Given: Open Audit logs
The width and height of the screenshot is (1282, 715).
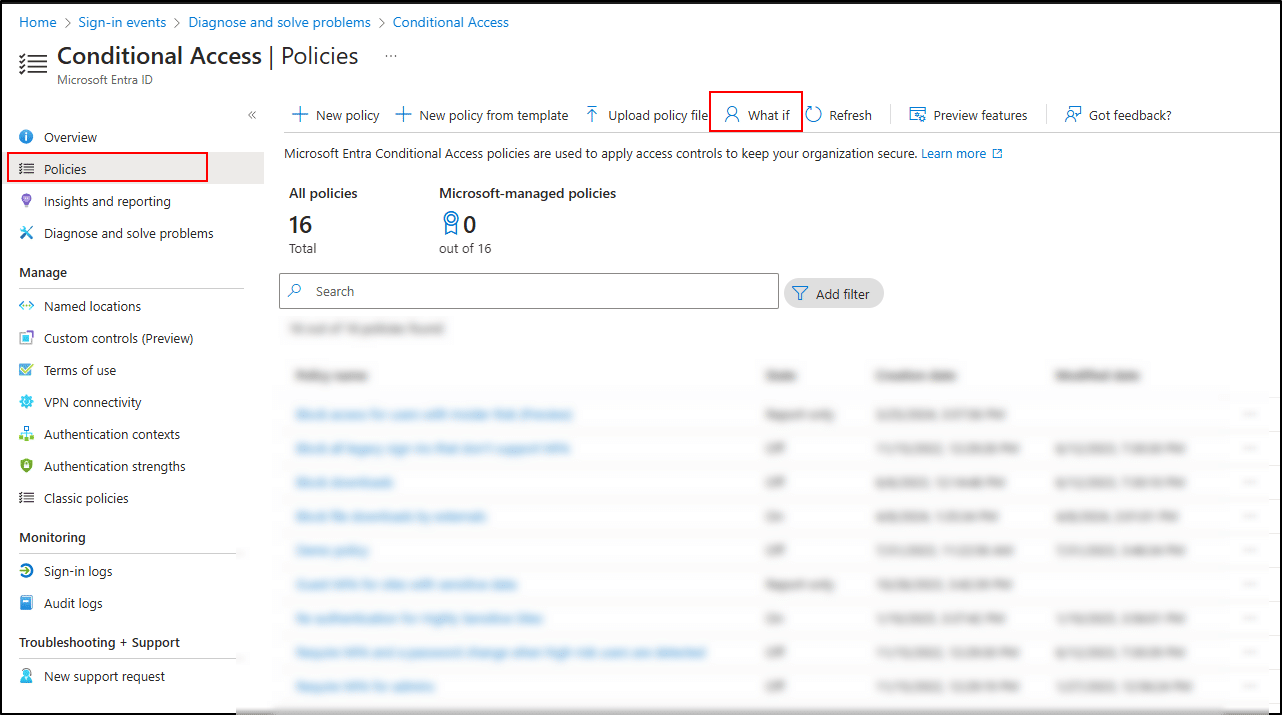Looking at the screenshot, I should [73, 603].
